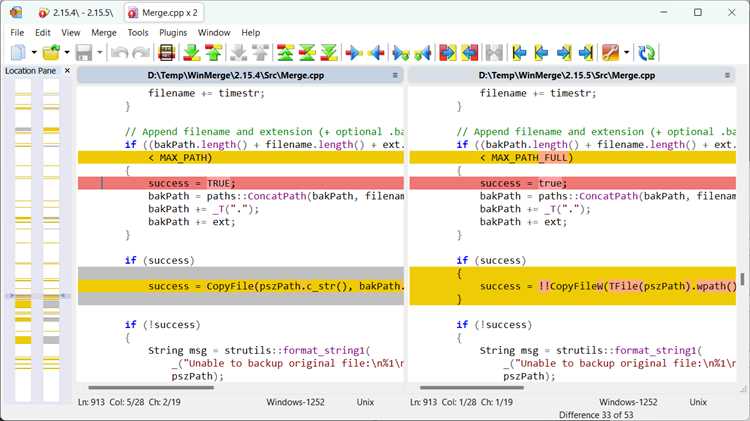The height and width of the screenshot is (421, 750).
Task: Open the left pane header menu icon
Action: click(x=395, y=75)
